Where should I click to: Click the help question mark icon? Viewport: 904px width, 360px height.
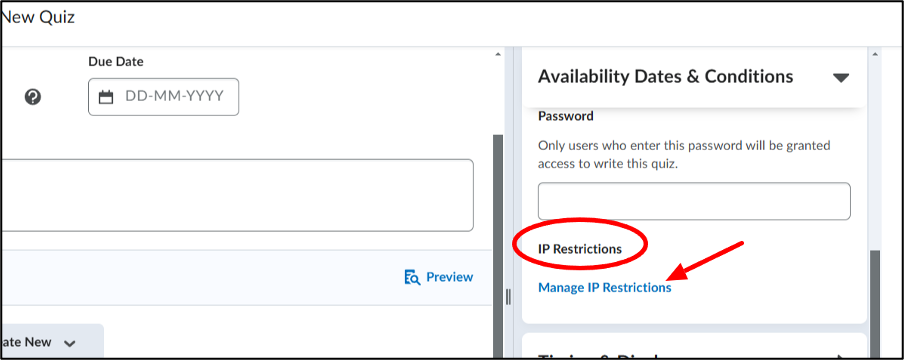click(33, 97)
